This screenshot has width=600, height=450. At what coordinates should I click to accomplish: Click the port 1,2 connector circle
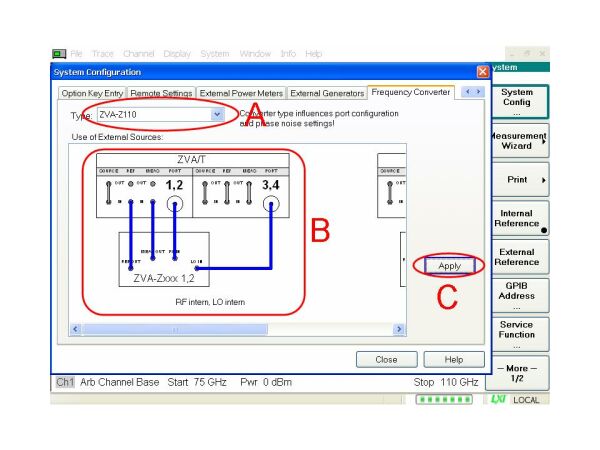tap(175, 204)
